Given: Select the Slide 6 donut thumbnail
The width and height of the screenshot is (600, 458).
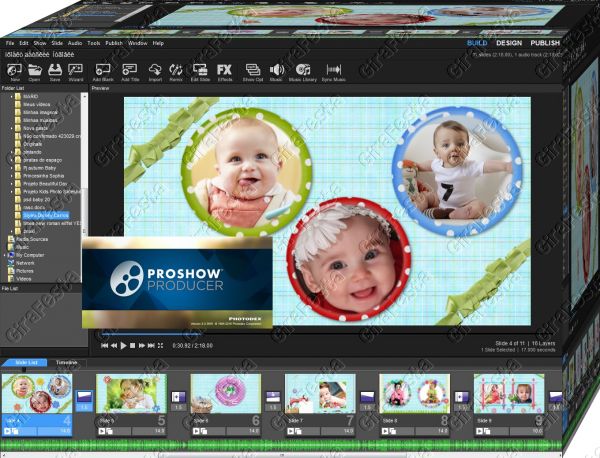Looking at the screenshot, I should click(x=226, y=394).
